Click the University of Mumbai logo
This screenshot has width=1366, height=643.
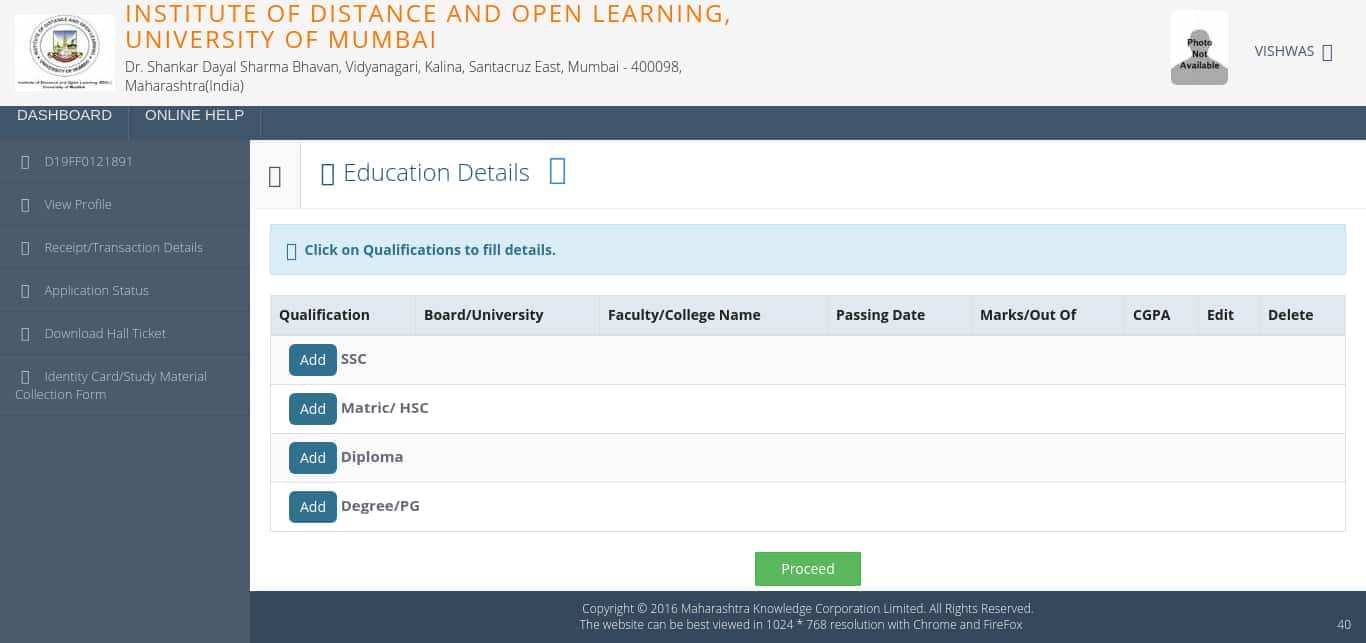click(64, 52)
